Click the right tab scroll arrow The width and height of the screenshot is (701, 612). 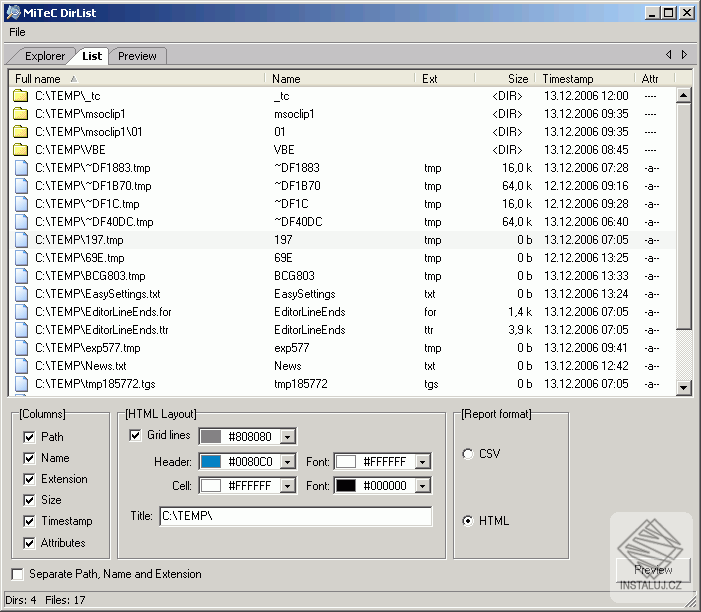tap(684, 55)
